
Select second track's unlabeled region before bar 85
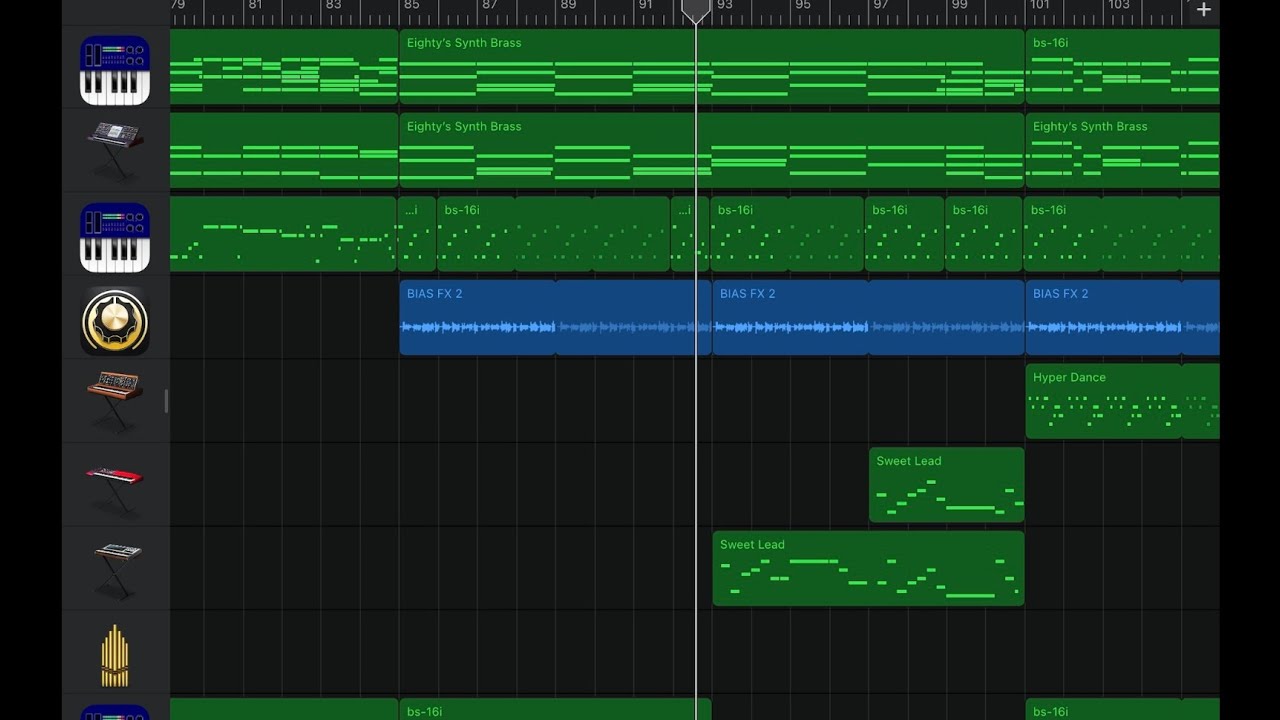[x=284, y=150]
